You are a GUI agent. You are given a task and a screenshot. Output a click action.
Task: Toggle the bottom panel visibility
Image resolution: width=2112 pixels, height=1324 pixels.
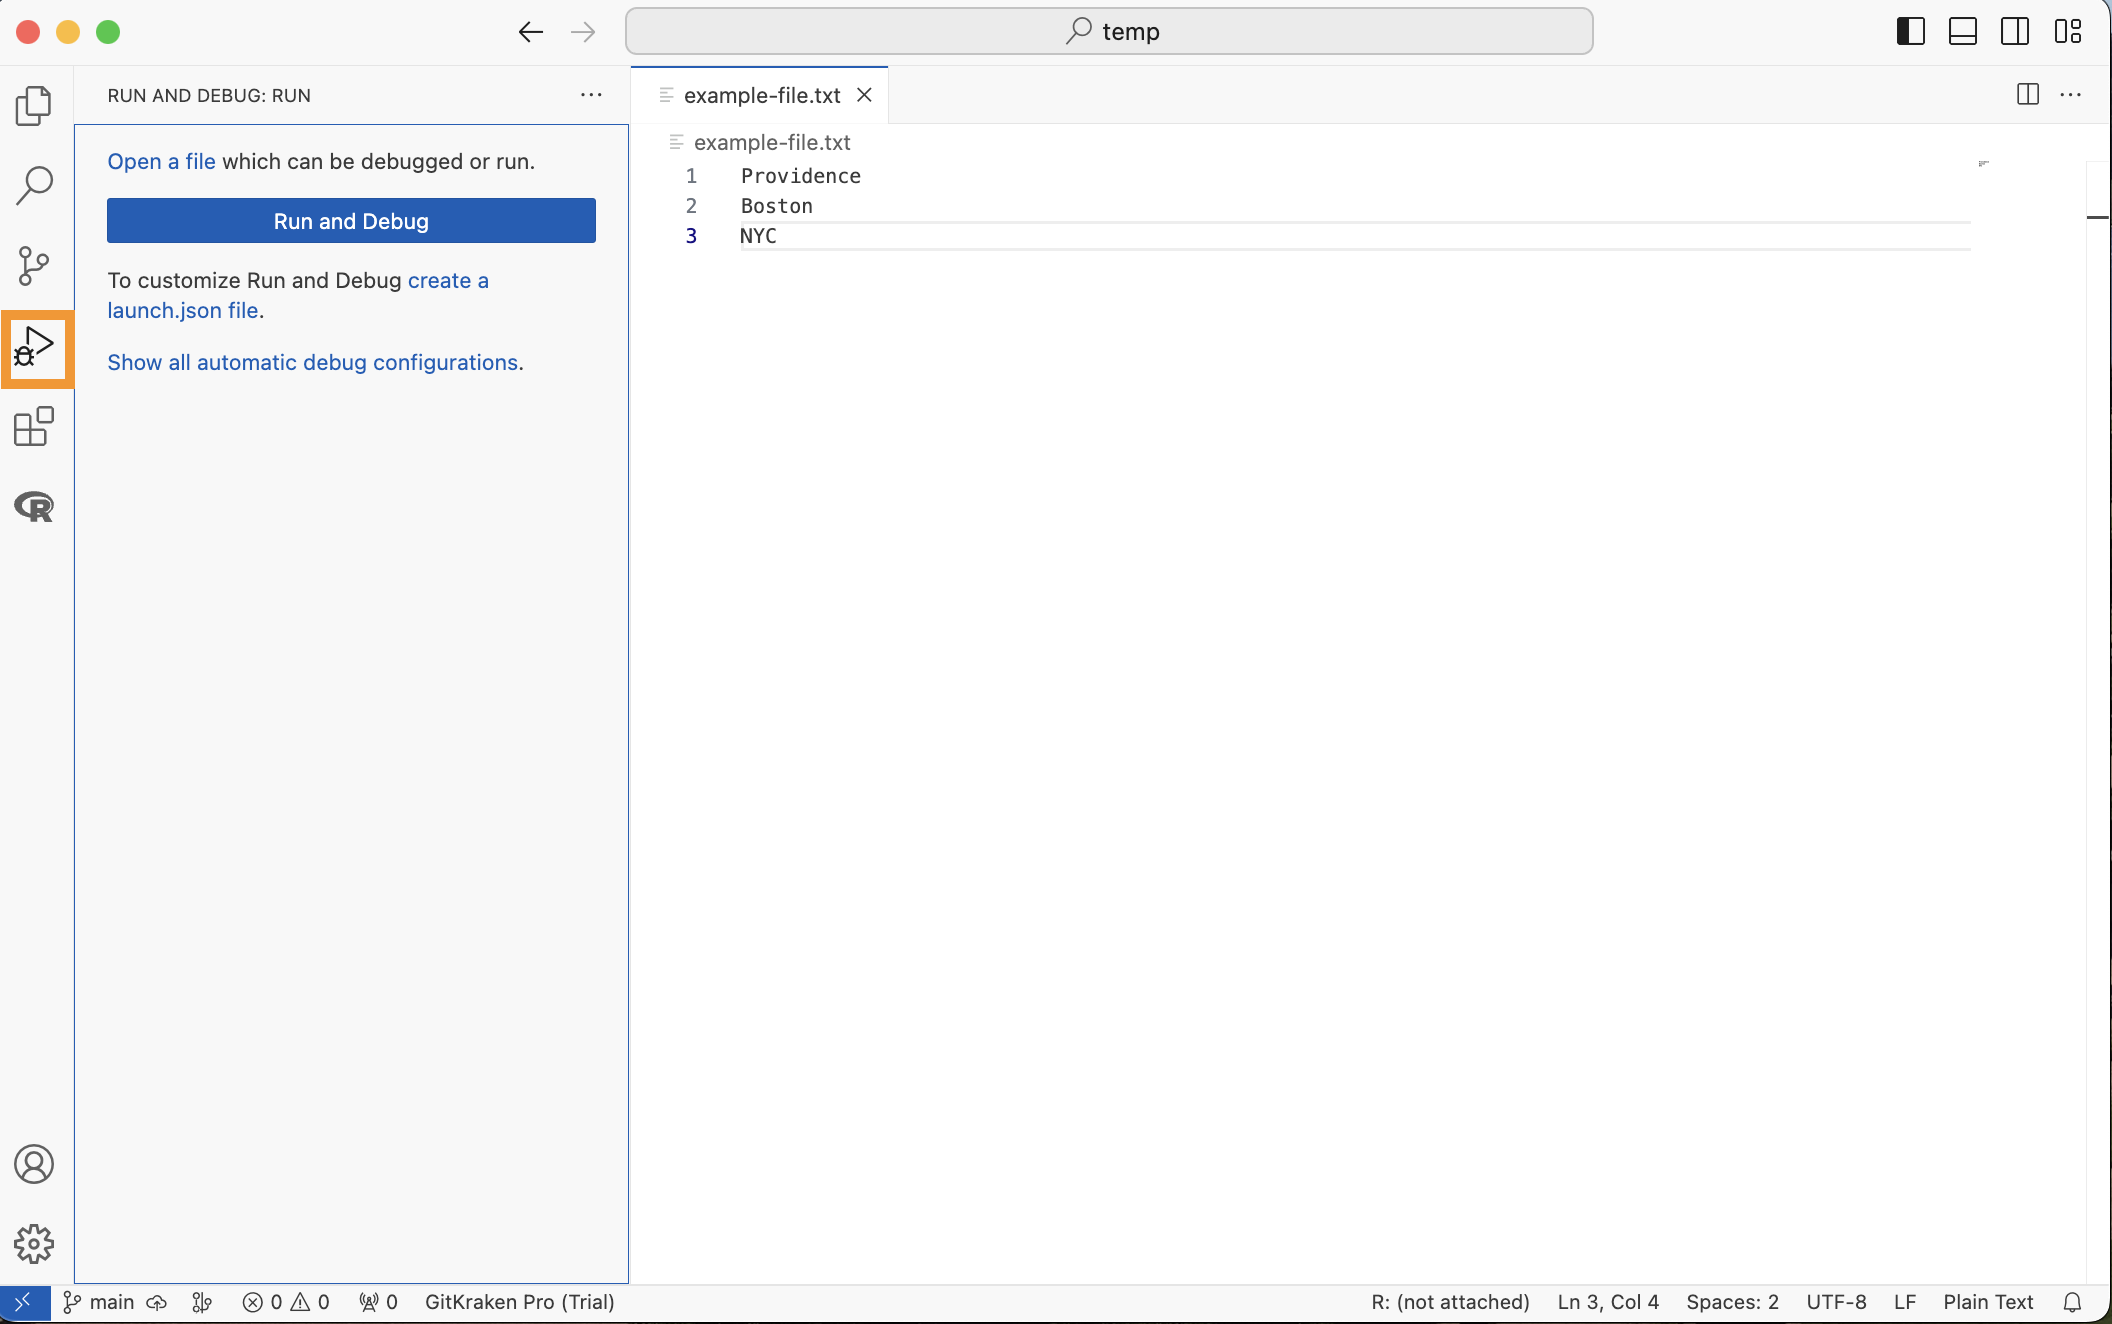(1962, 31)
